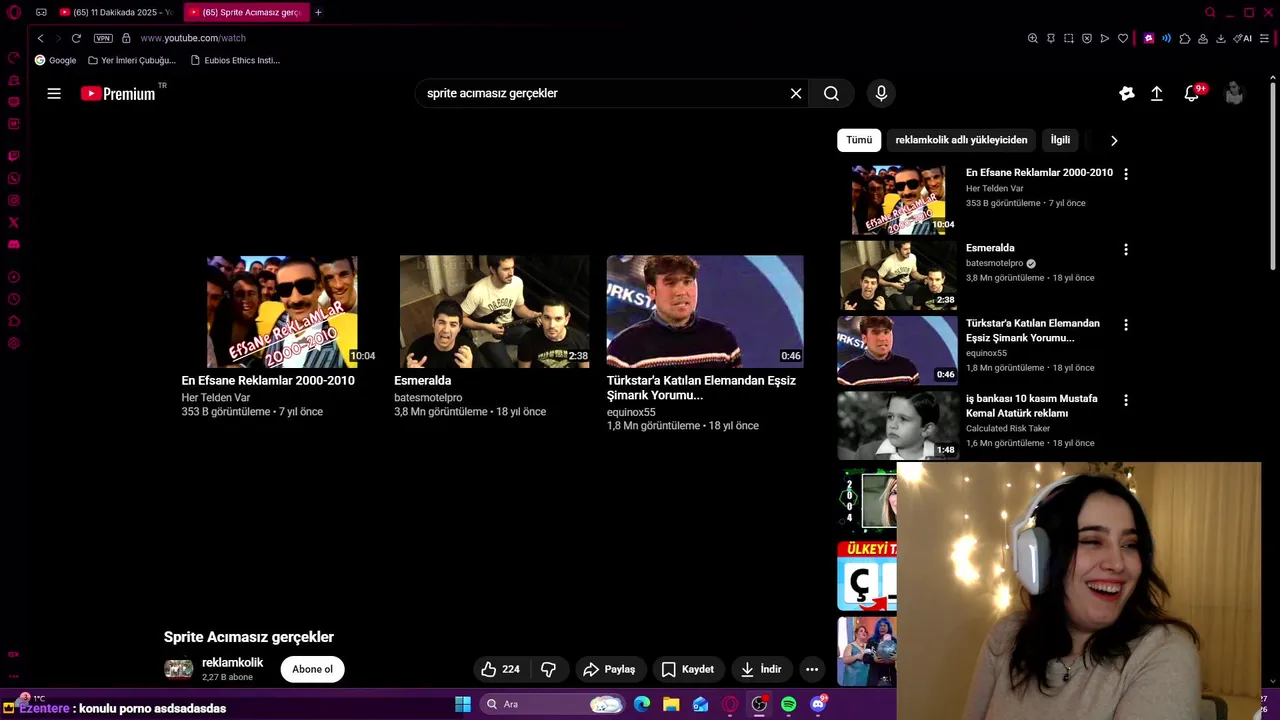1280x720 pixels.
Task: Open the Yer İmleri Çubuğu bookmark folder
Action: click(131, 60)
